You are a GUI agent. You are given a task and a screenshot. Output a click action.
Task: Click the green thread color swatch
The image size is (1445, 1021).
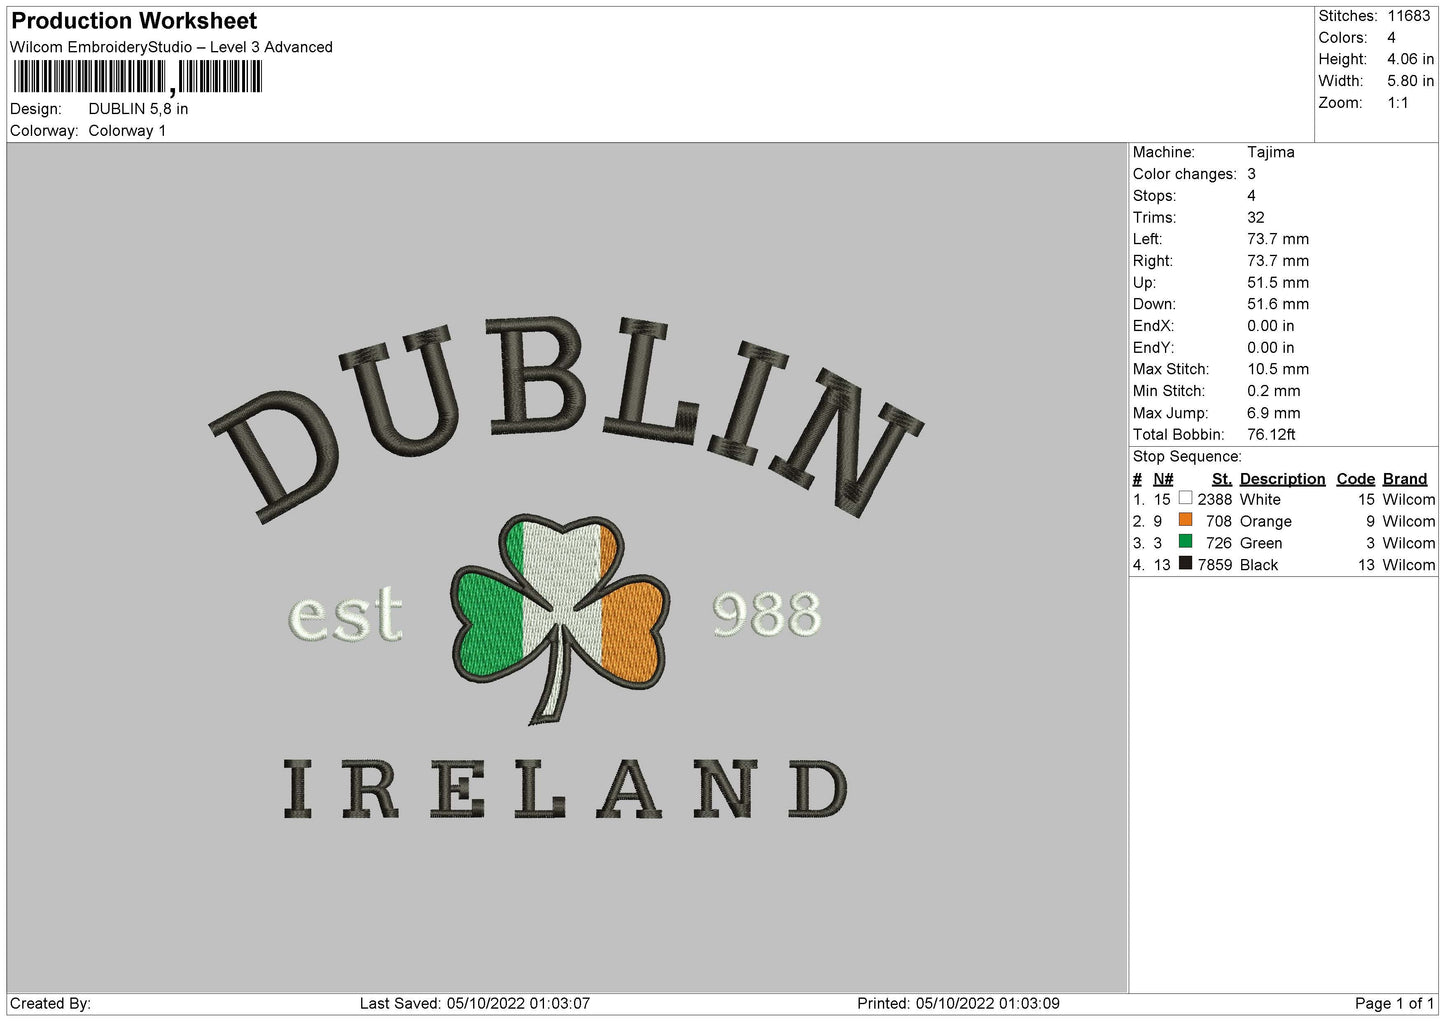click(1185, 542)
